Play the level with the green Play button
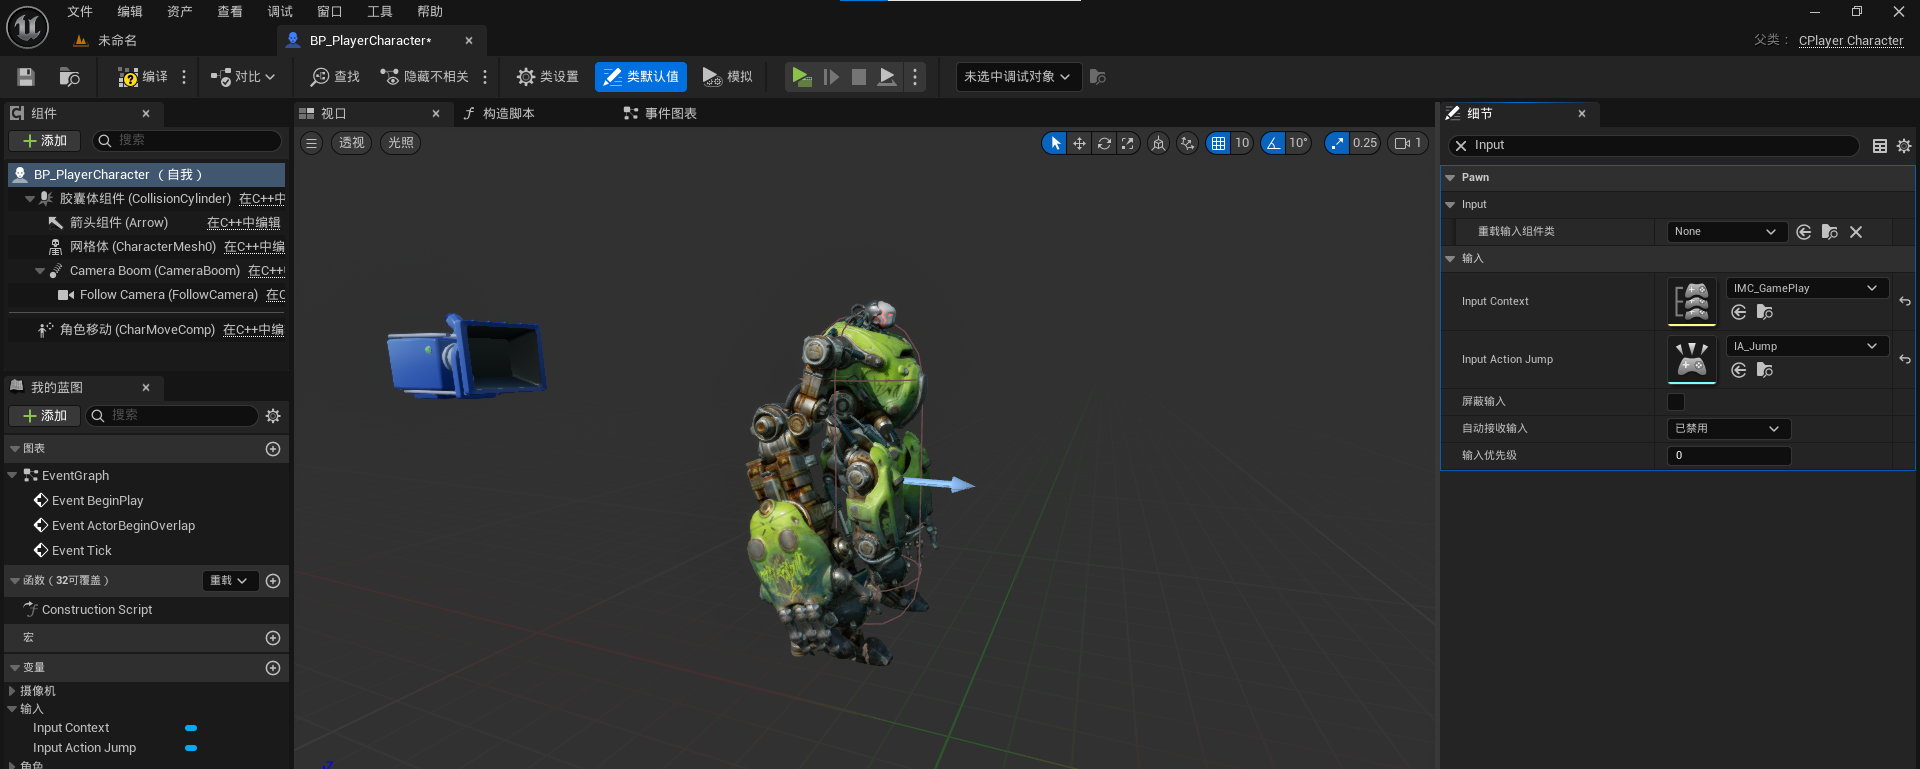Screen dimensions: 1920x769 801,77
